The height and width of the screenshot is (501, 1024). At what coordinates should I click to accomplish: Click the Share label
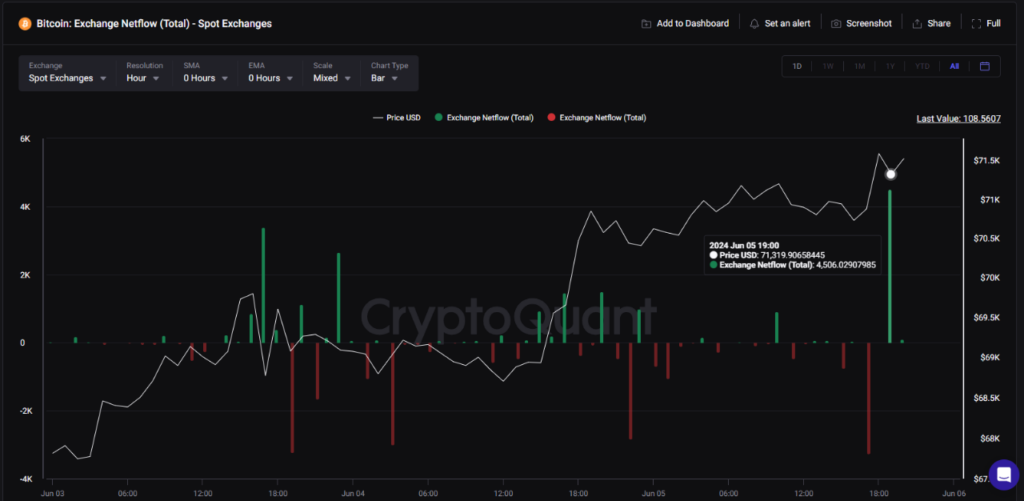tap(939, 24)
